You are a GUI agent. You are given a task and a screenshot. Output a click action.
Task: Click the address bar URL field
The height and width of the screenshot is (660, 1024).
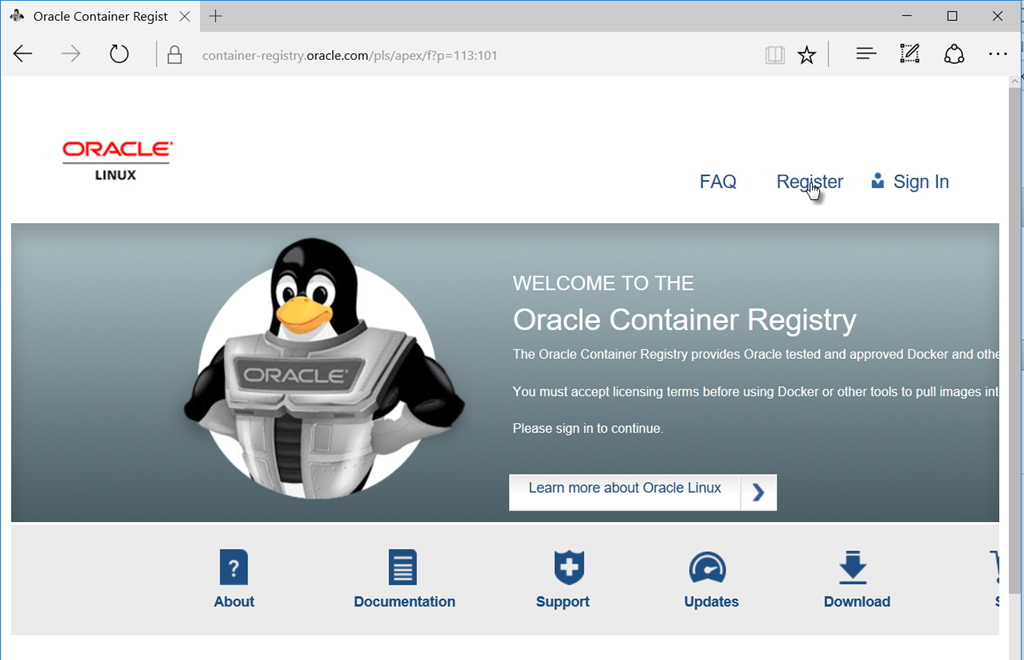tap(450, 55)
